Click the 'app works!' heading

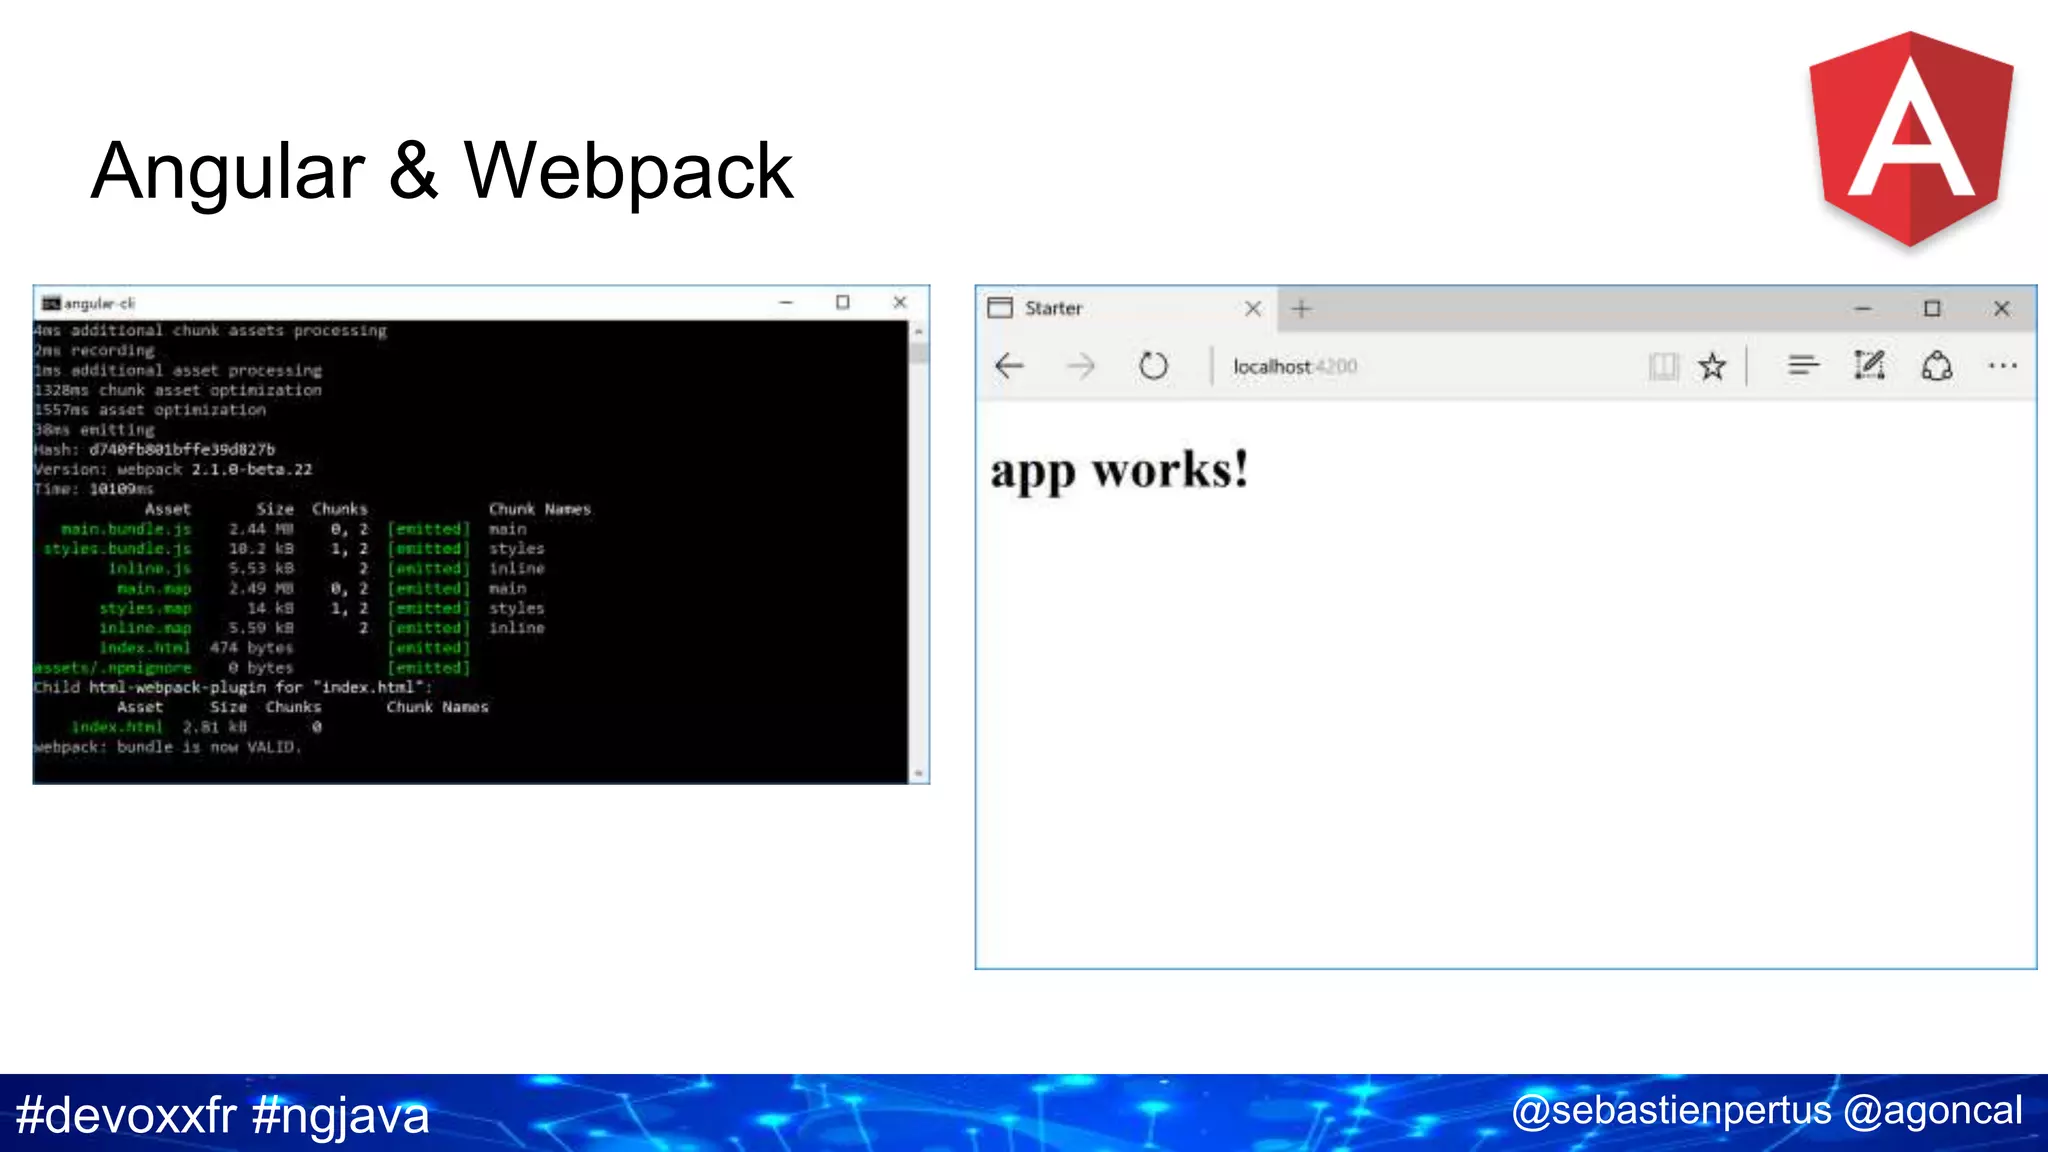1120,470
